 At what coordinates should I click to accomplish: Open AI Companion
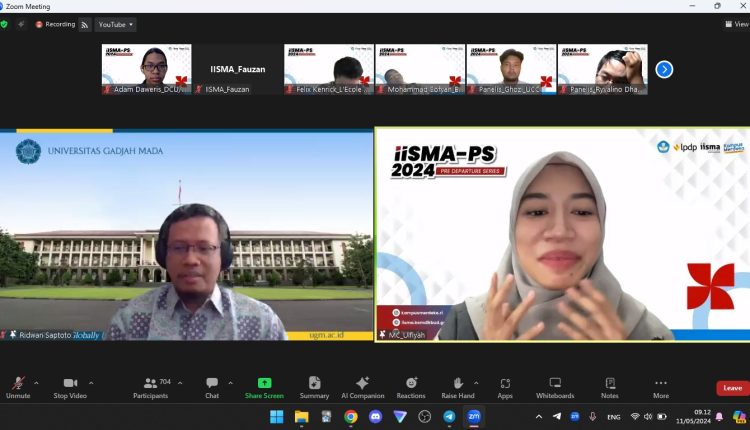click(363, 388)
